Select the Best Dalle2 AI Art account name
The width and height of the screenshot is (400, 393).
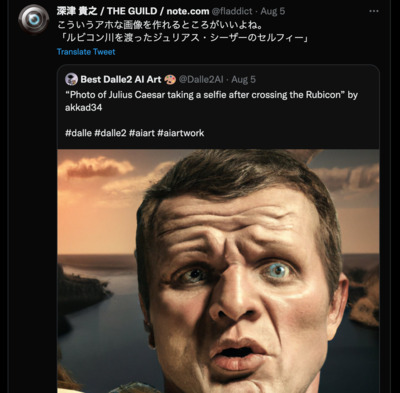(121, 79)
